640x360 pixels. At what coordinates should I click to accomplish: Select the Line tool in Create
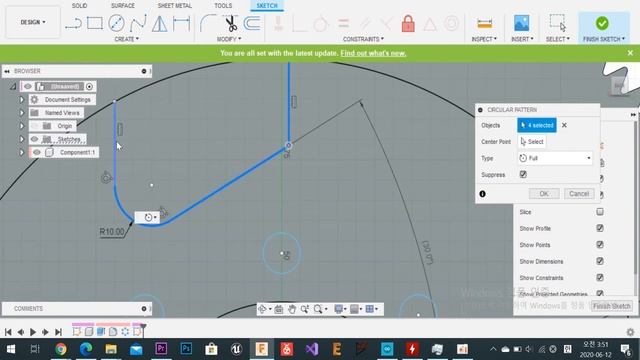click(73, 24)
